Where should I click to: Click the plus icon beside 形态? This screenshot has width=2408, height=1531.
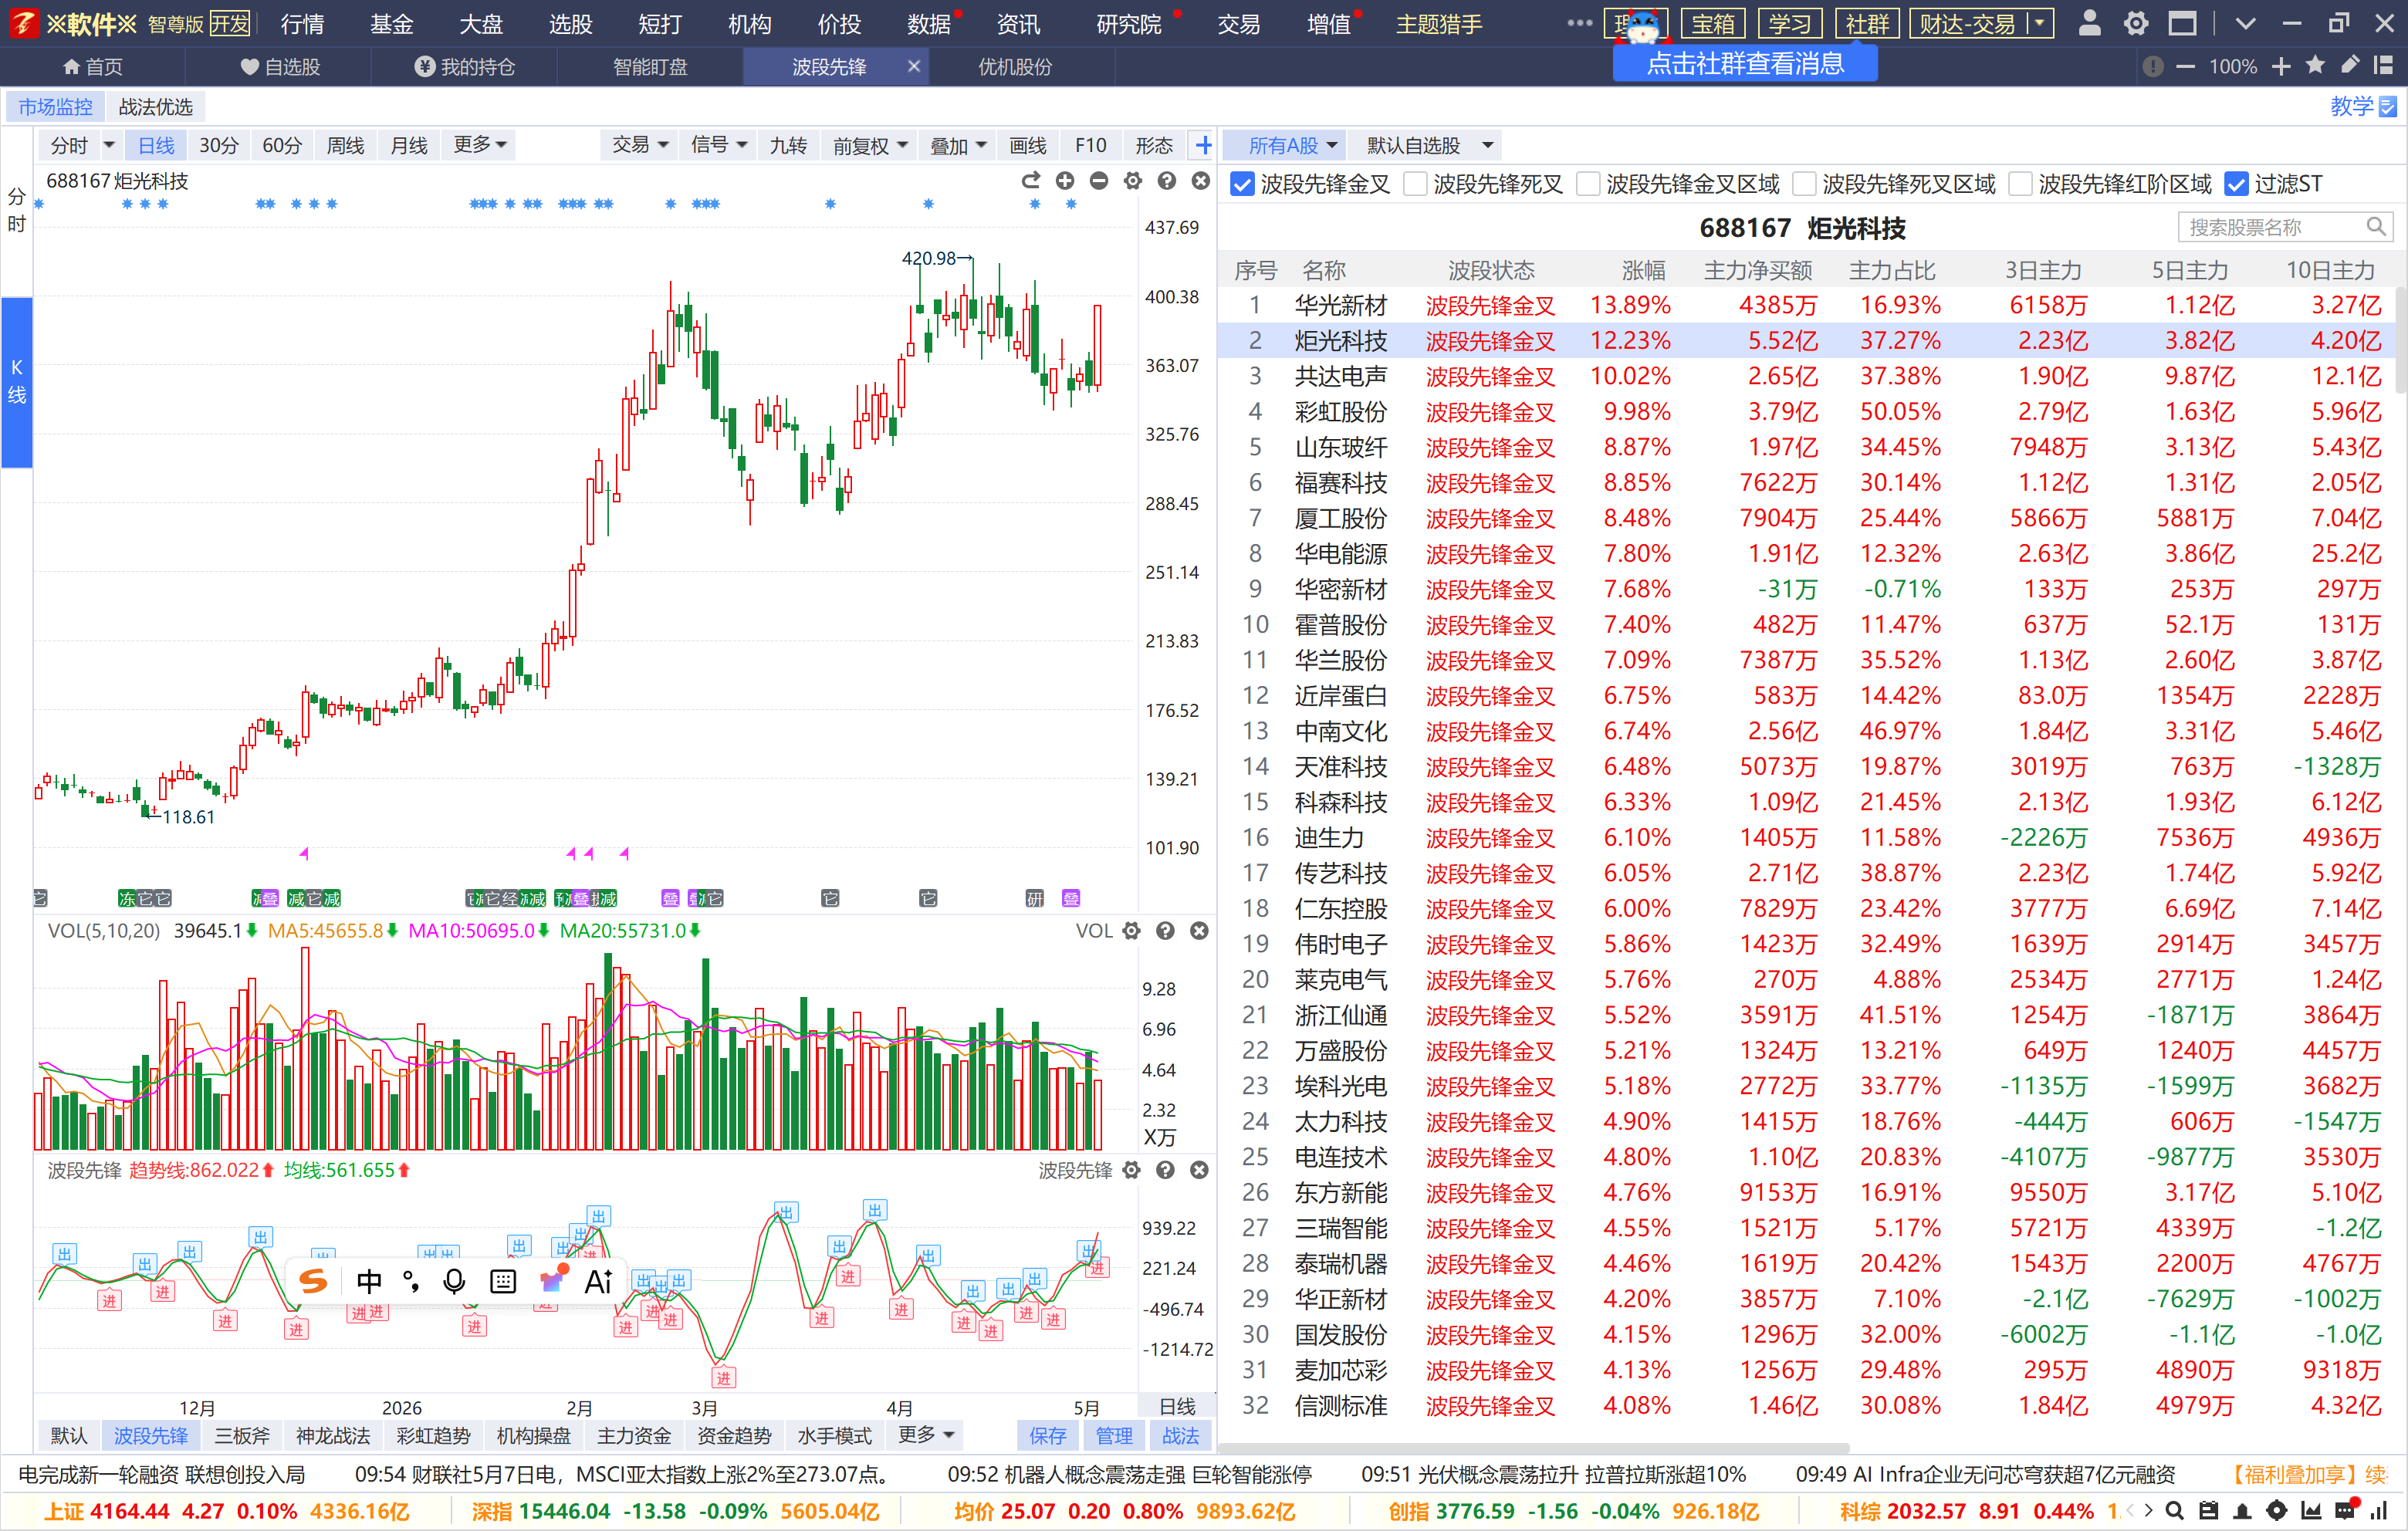coord(1203,146)
